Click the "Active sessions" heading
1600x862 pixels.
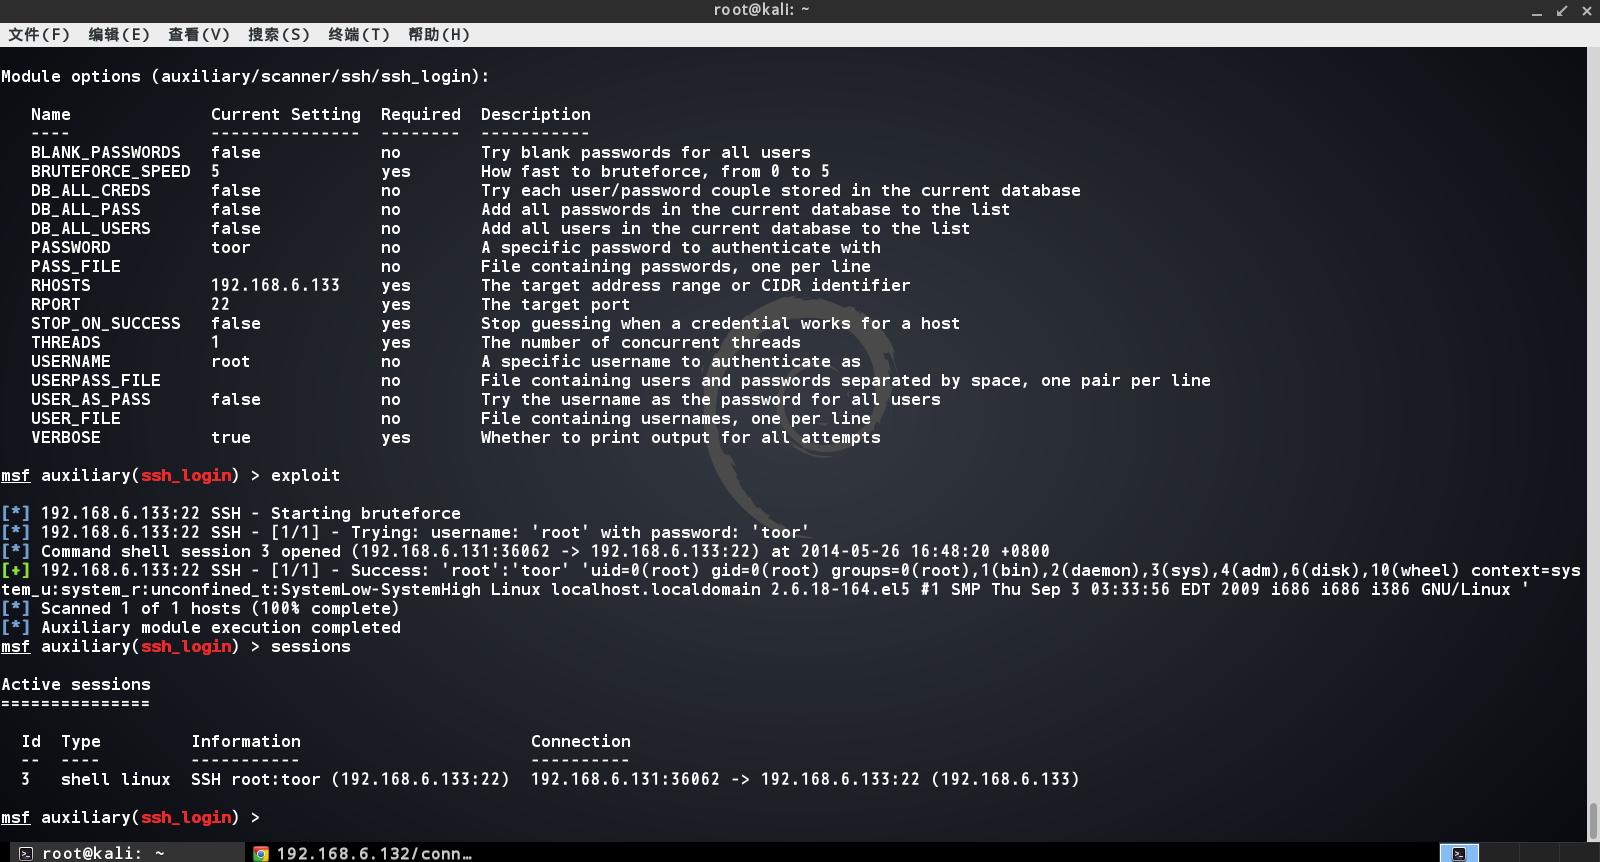pyautogui.click(x=76, y=685)
